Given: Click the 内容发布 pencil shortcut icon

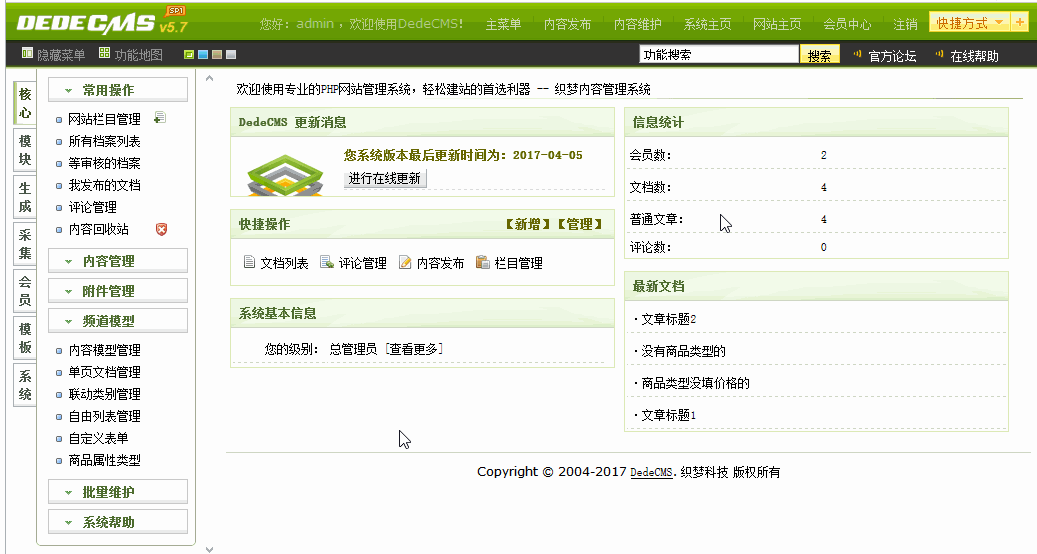Looking at the screenshot, I should 405,263.
